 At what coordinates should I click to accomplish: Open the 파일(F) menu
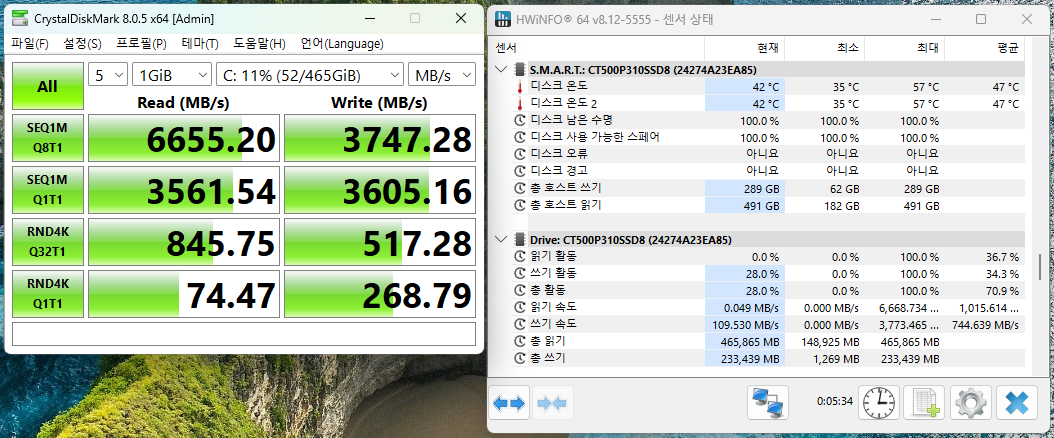pos(30,44)
